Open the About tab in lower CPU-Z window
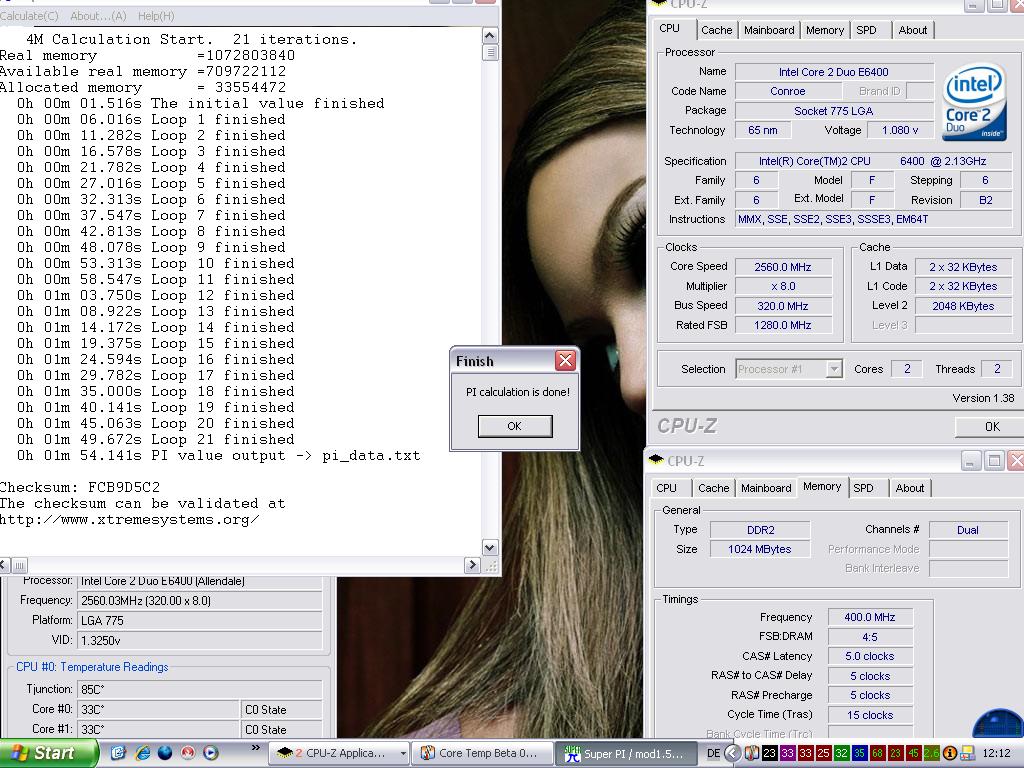 tap(910, 488)
